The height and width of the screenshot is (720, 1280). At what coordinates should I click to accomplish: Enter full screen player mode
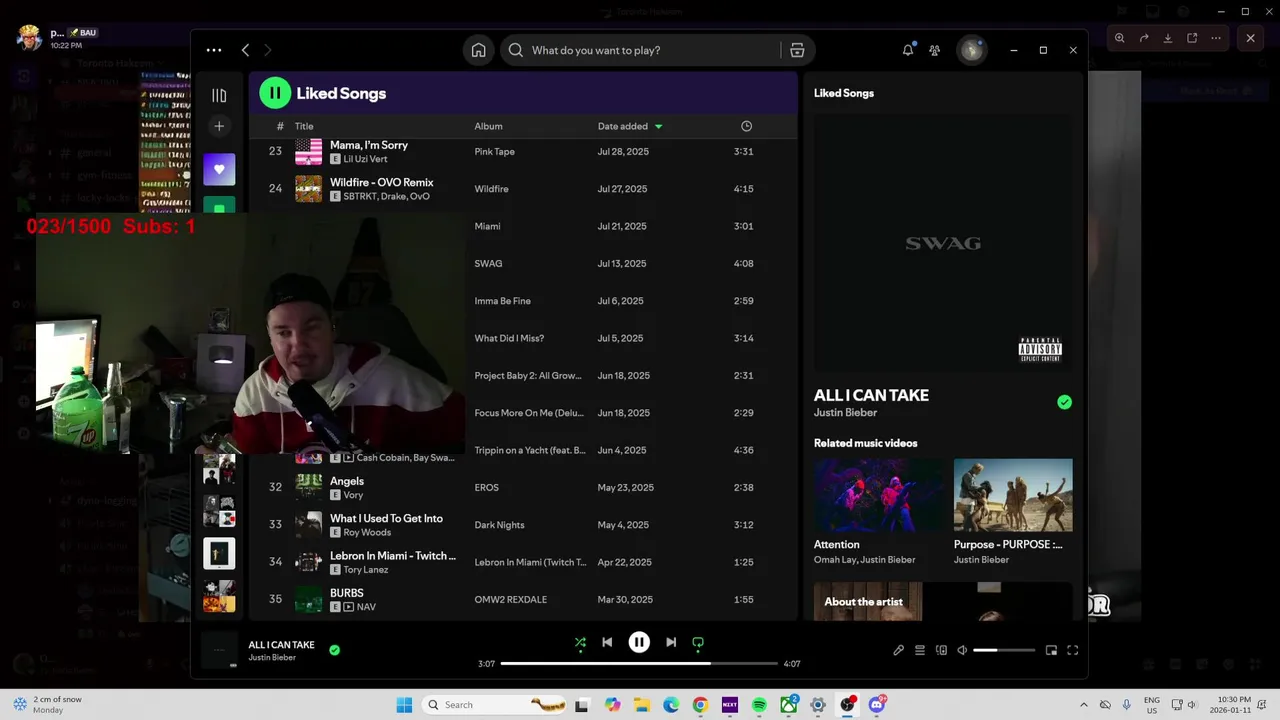[1072, 650]
